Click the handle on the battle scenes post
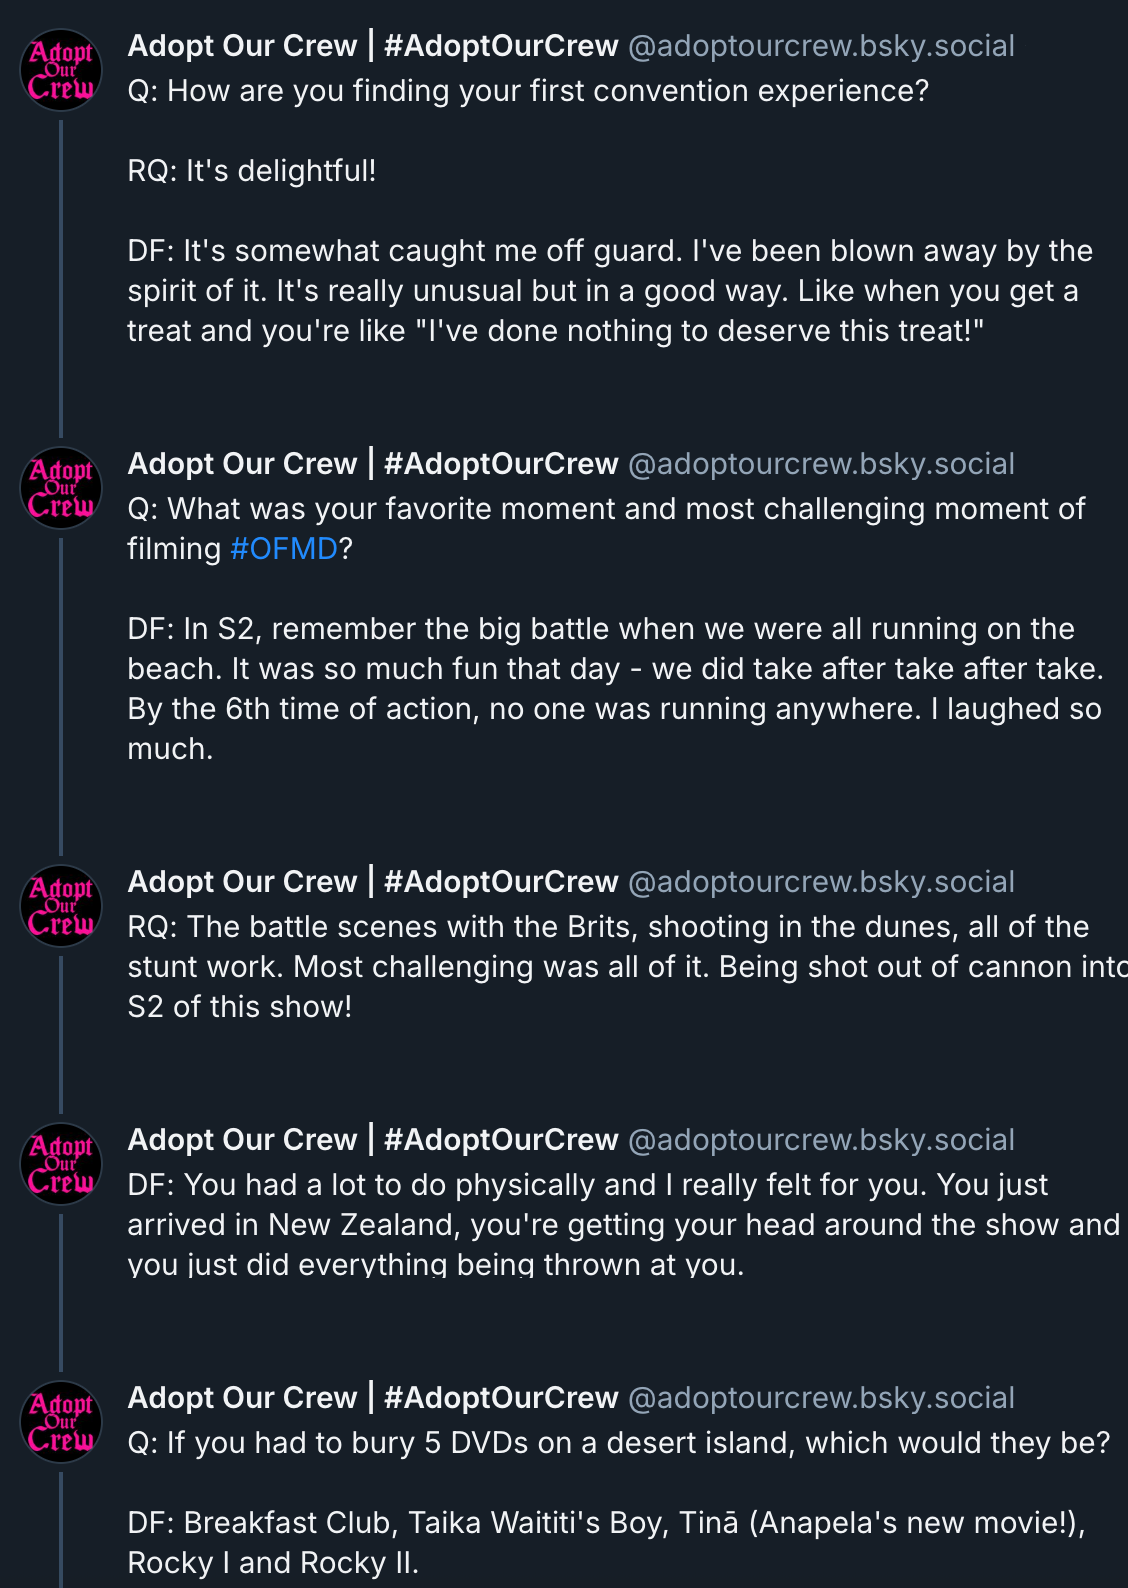1128x1588 pixels. pyautogui.click(x=820, y=882)
